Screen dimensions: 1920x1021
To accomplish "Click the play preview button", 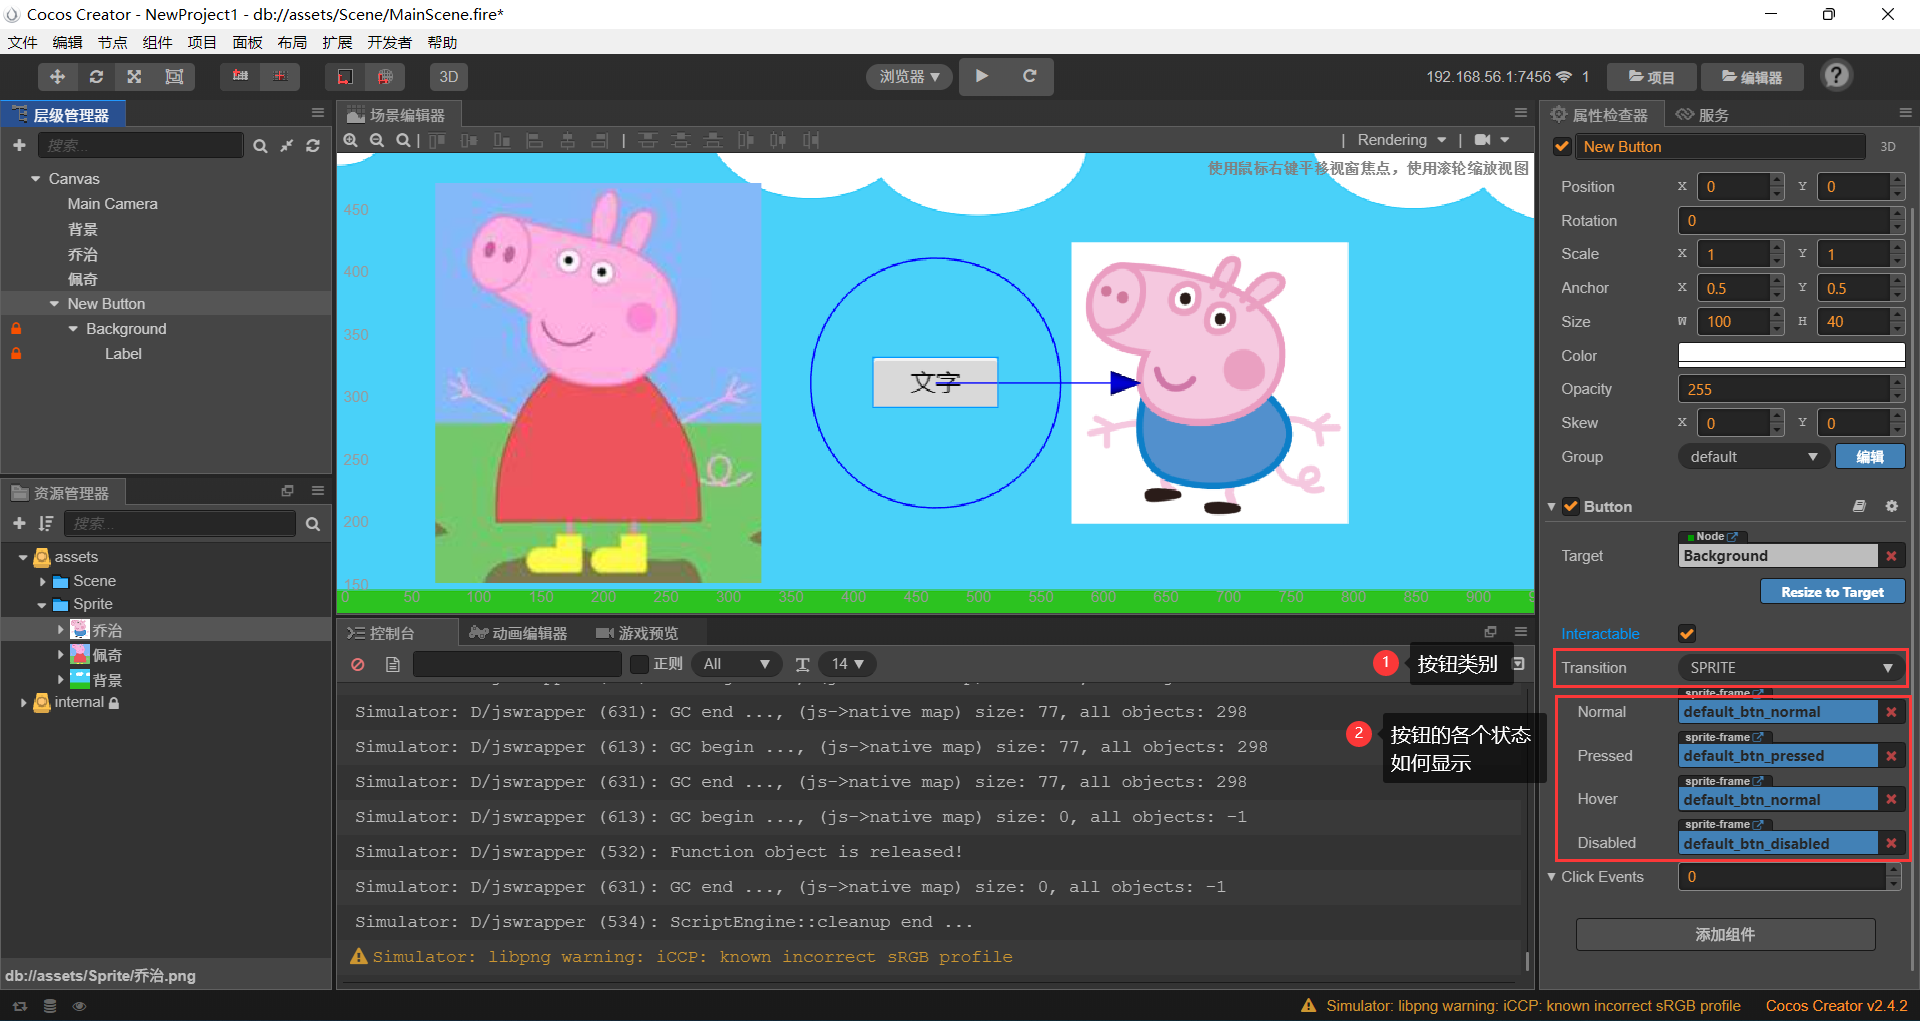I will click(982, 76).
